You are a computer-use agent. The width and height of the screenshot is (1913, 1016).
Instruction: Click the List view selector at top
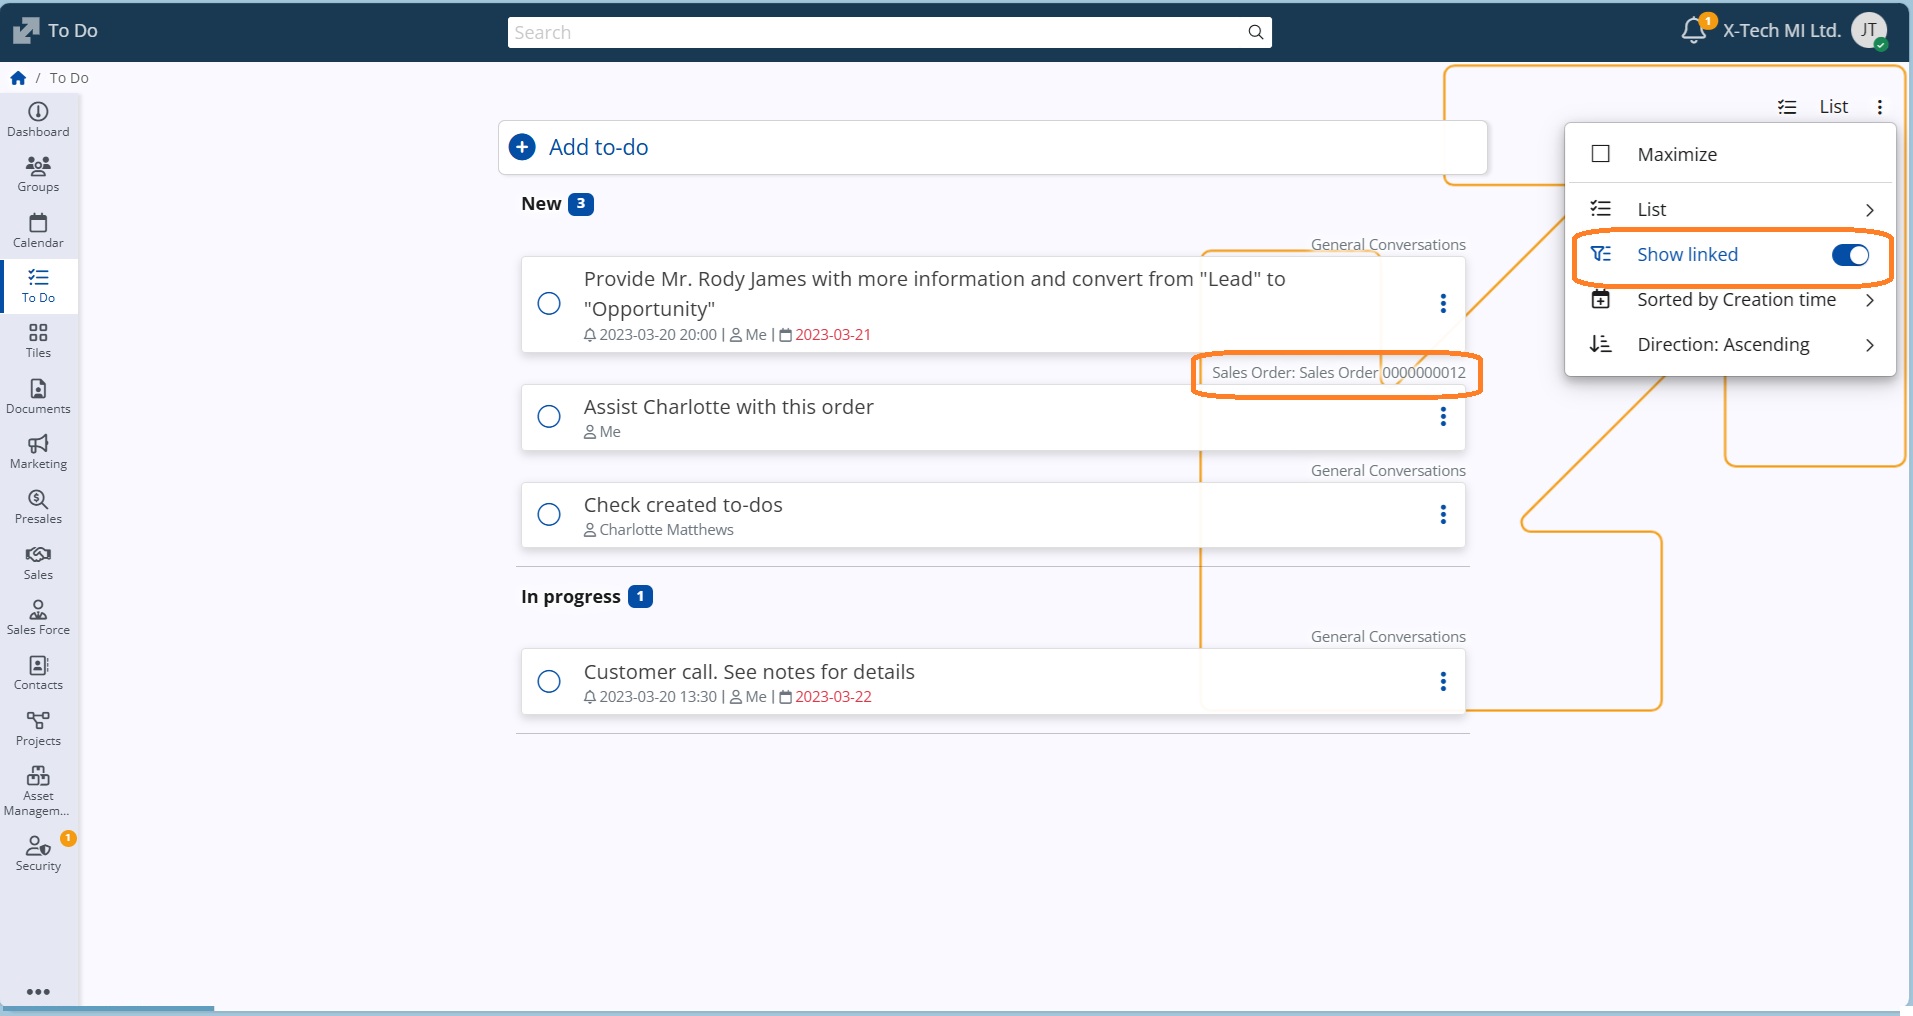pyautogui.click(x=1814, y=107)
